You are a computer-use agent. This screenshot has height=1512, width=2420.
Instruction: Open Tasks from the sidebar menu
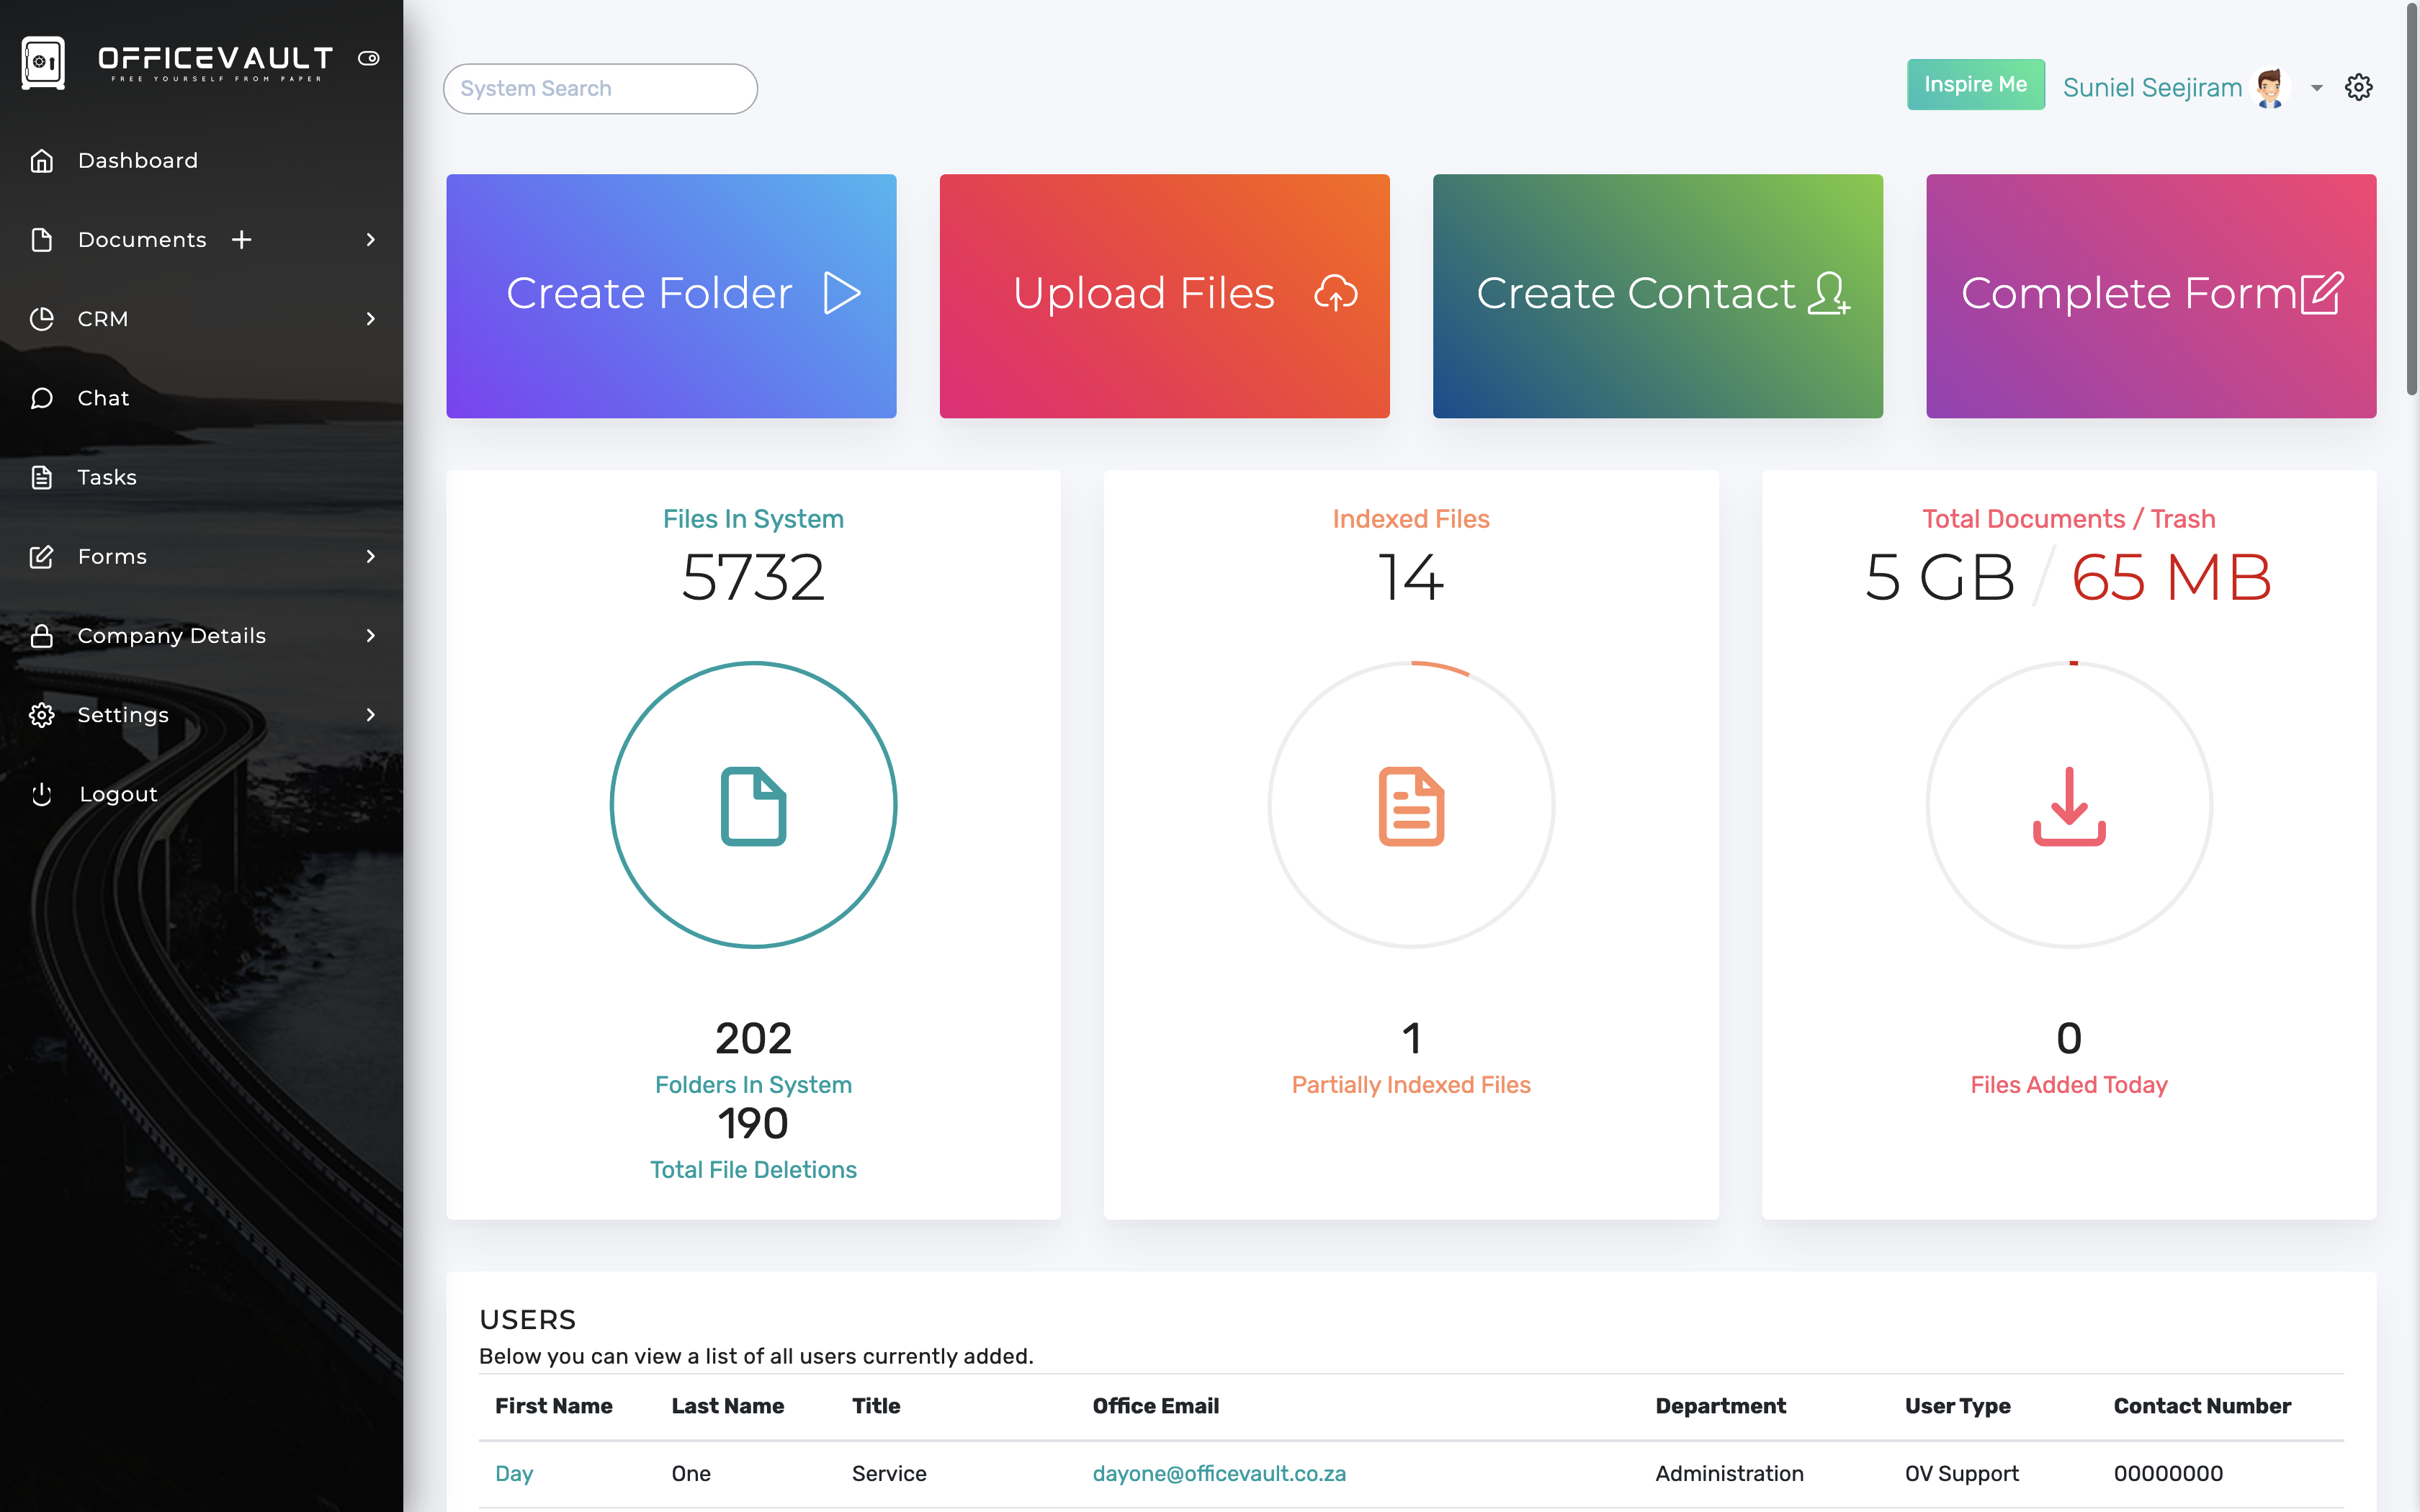[106, 477]
